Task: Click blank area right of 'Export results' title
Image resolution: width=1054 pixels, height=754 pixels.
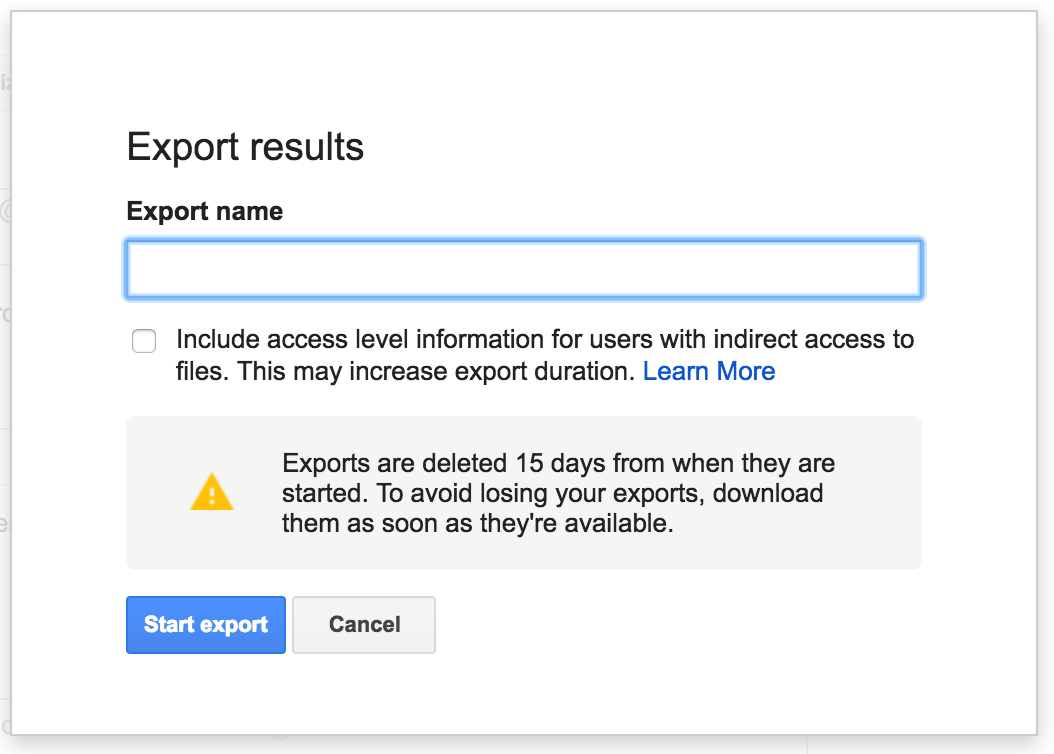Action: [650, 147]
